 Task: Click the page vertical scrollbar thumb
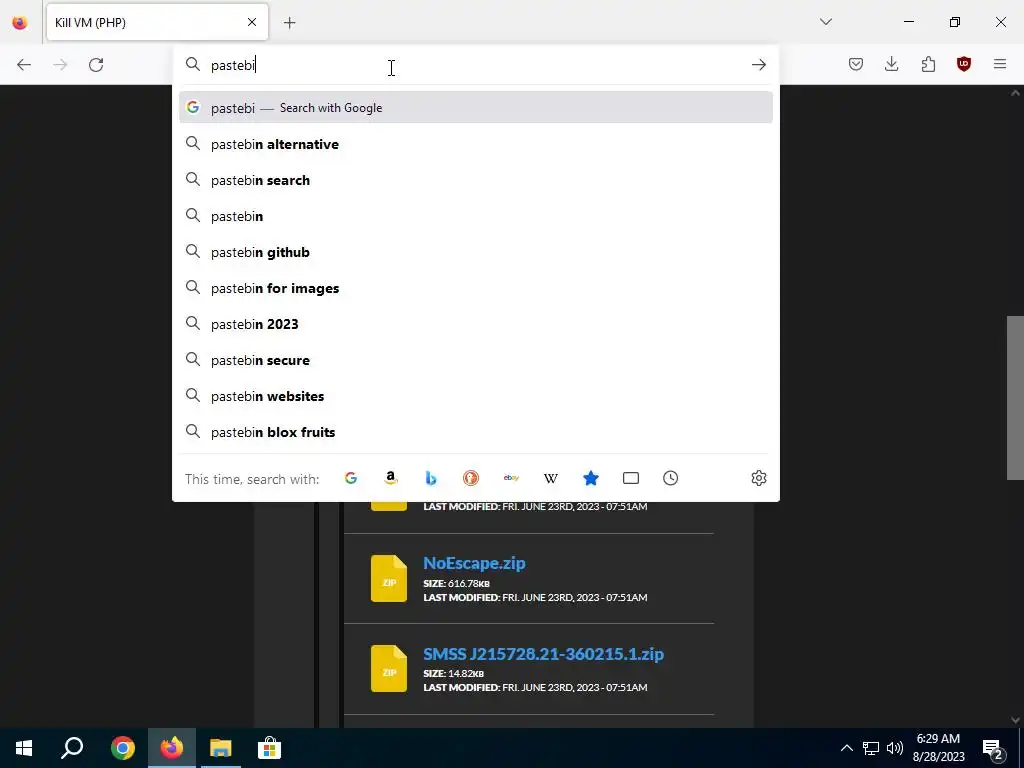pyautogui.click(x=1015, y=398)
